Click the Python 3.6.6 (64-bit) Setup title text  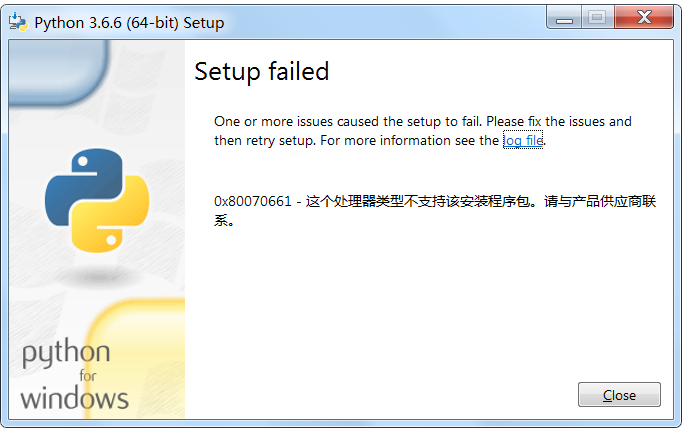tap(129, 23)
